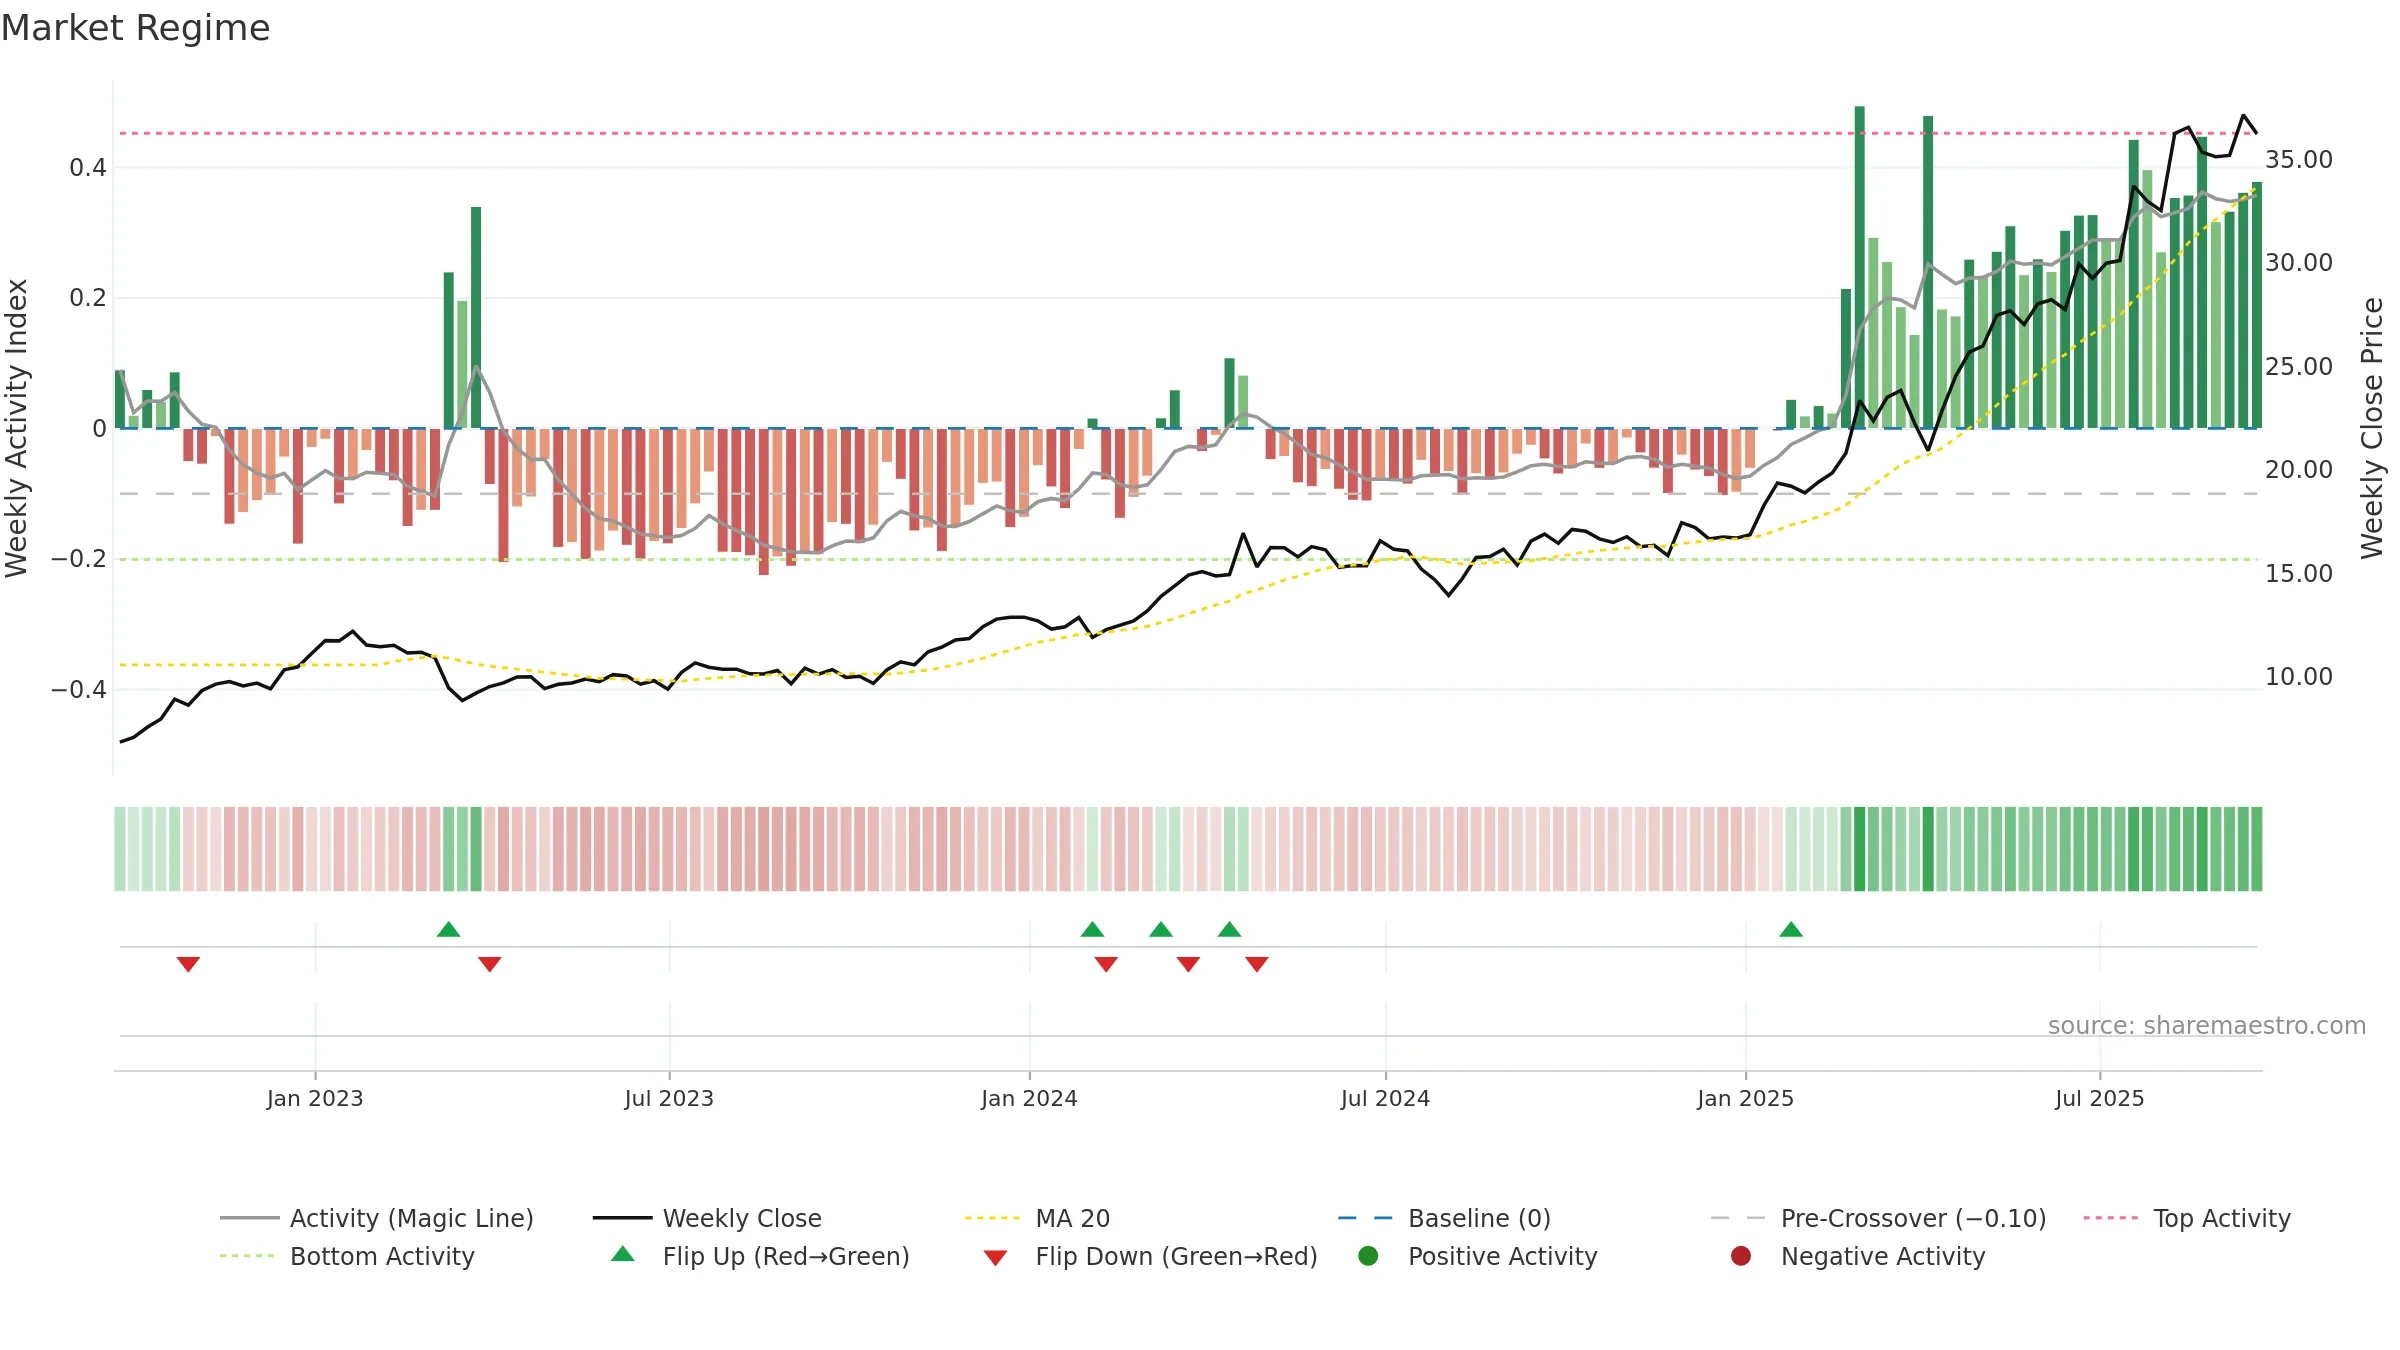Screen dimensions: 2400x1350
Task: Click the Weekly Activity Index axis title
Action: [17, 428]
